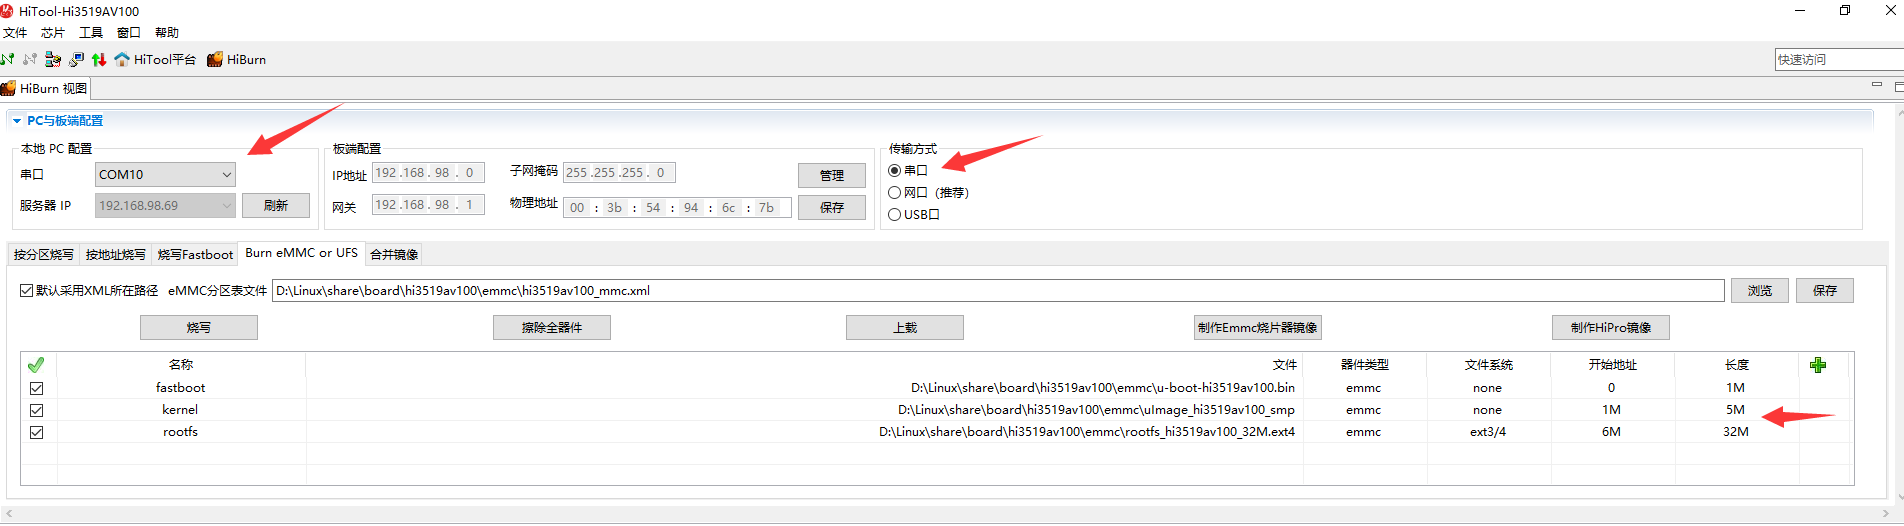Click the 32M length cell

[1736, 432]
